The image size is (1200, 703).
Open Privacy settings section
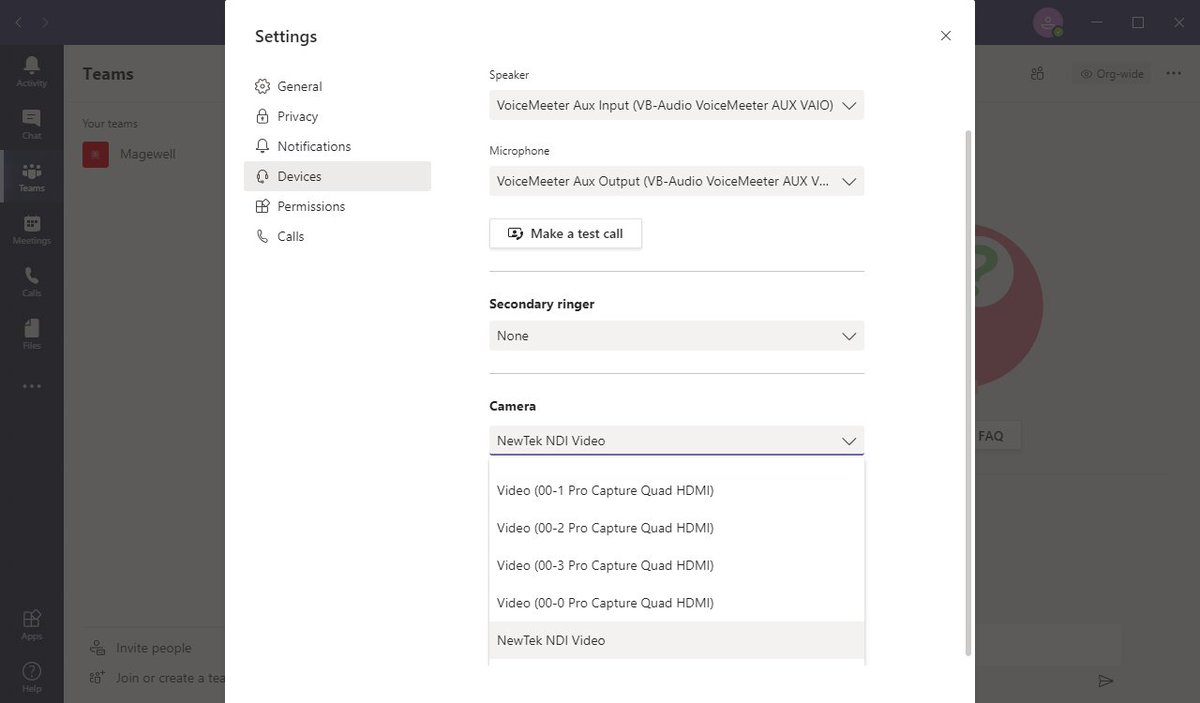click(x=337, y=116)
